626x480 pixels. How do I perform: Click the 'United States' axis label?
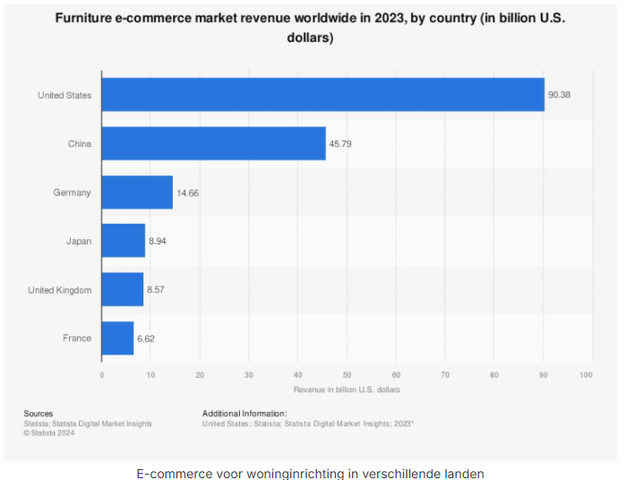pyautogui.click(x=64, y=95)
